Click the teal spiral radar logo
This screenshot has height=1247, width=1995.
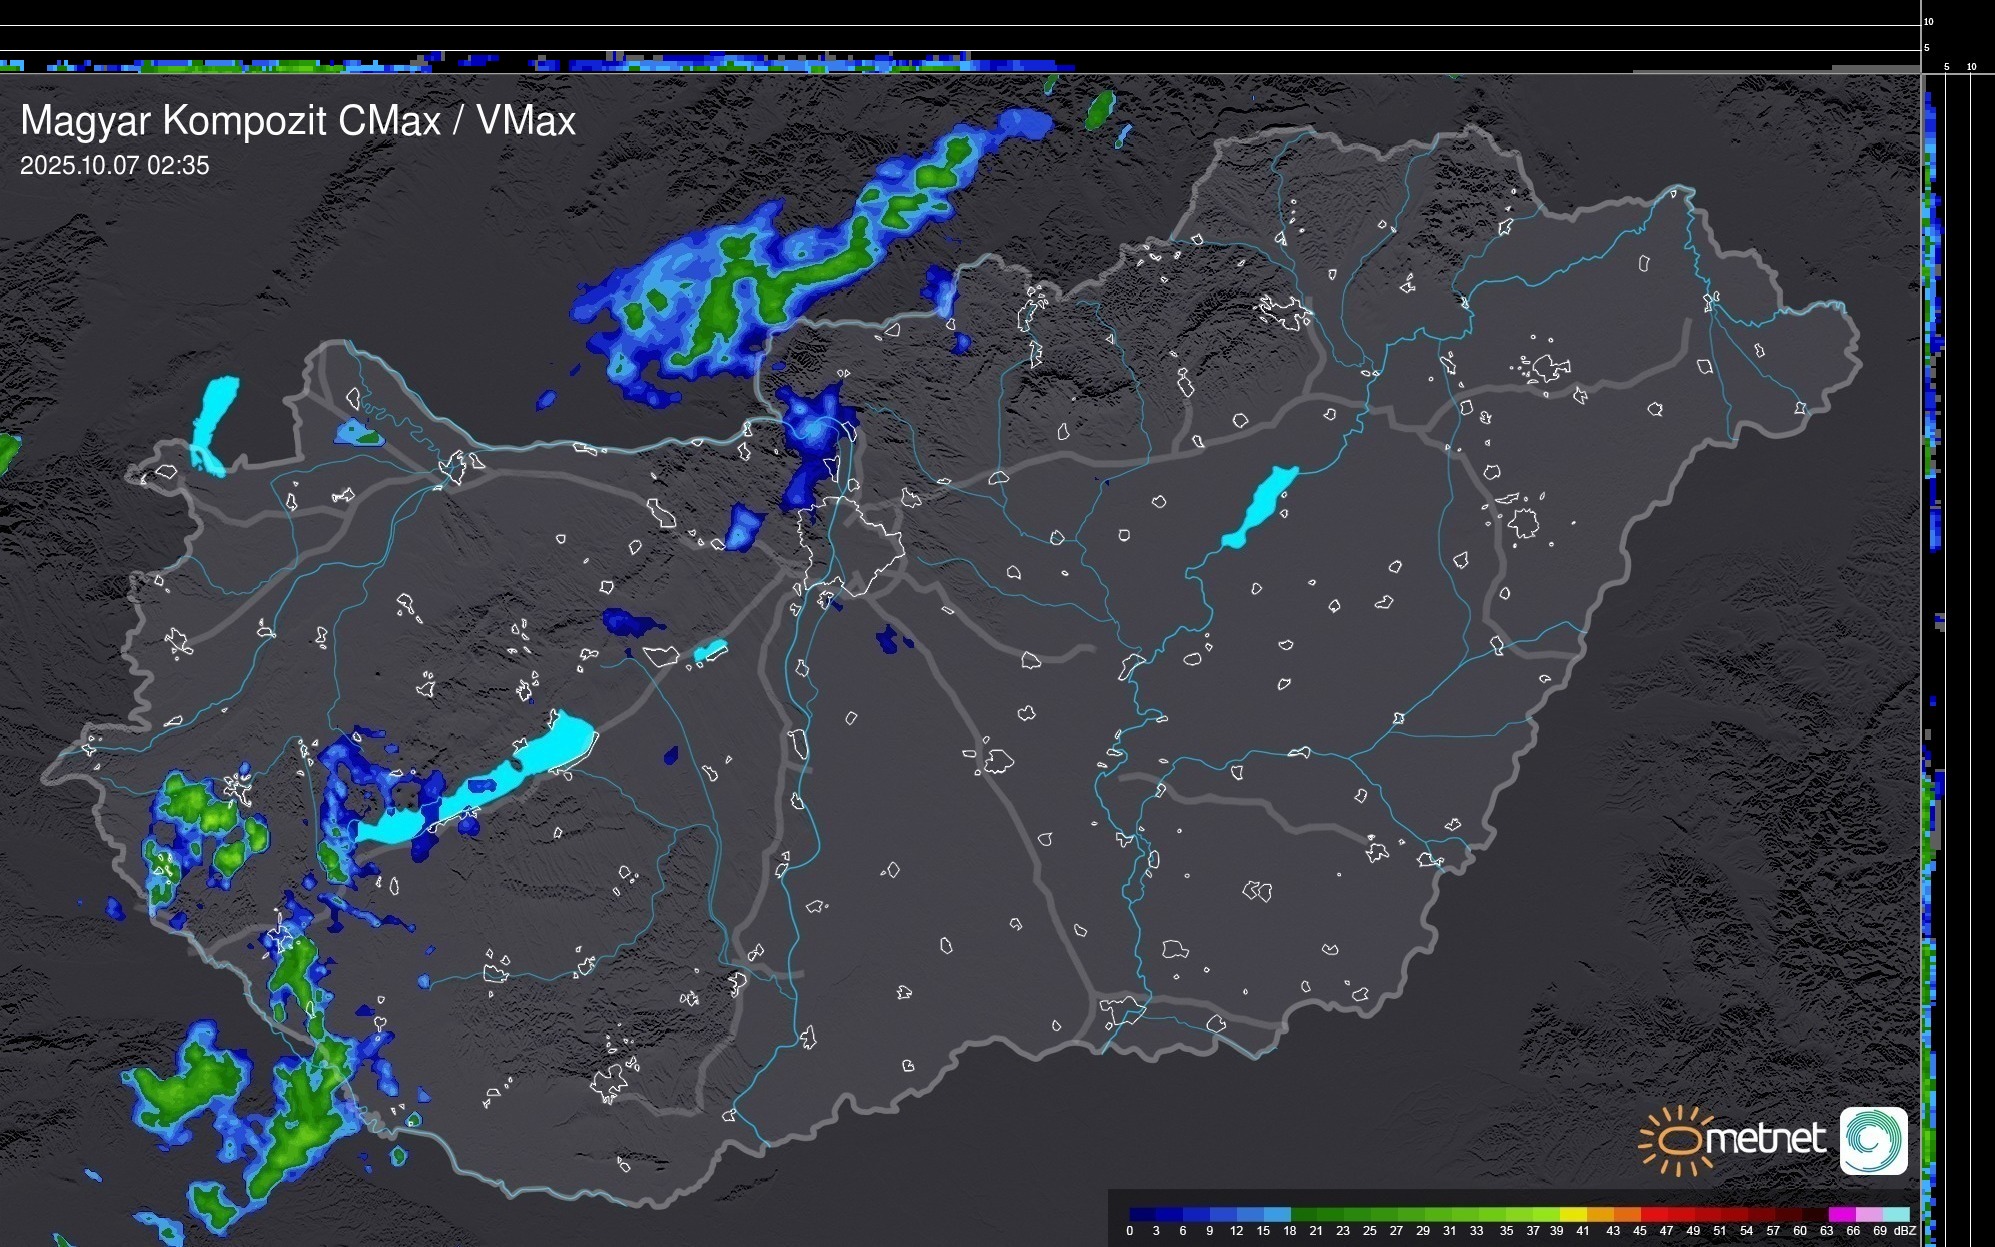1873,1141
